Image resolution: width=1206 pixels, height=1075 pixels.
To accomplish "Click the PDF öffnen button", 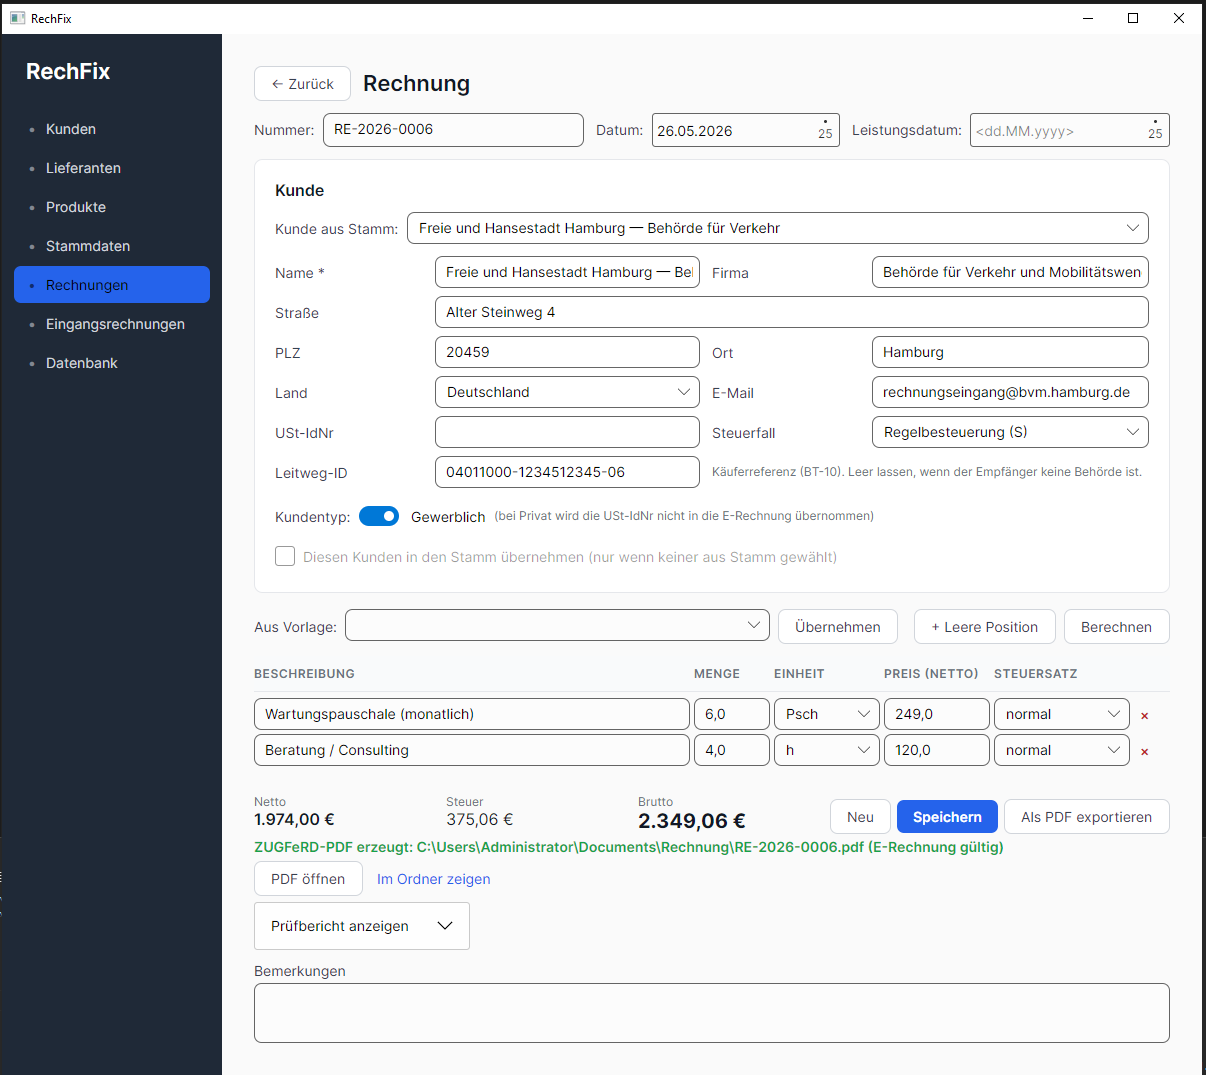I will tap(308, 879).
